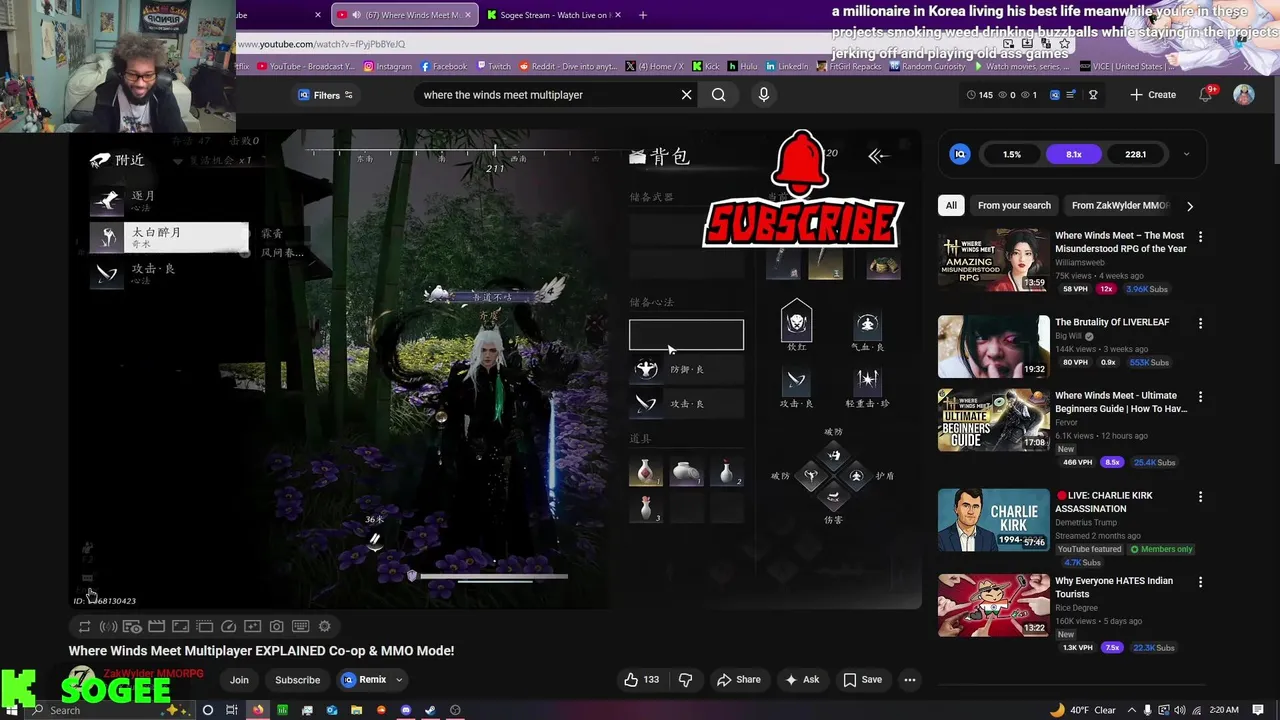Open the Twitch bookmark
1280x720 pixels.
click(x=493, y=66)
